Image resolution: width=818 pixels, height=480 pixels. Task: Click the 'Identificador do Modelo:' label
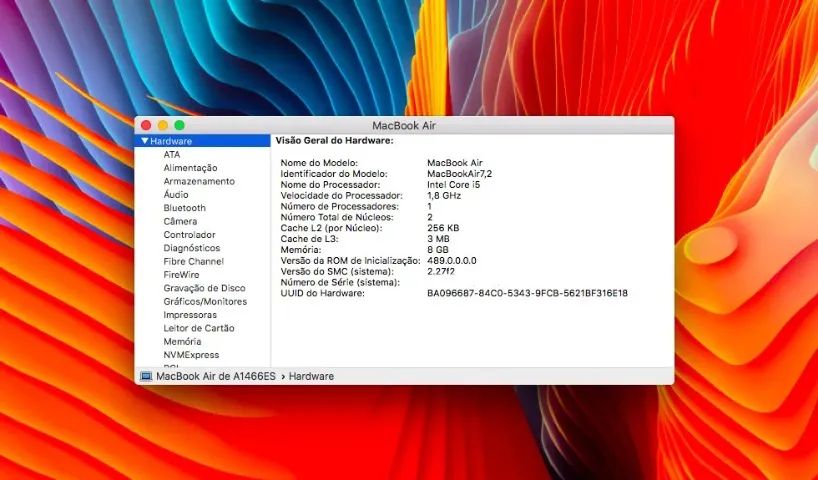334,174
